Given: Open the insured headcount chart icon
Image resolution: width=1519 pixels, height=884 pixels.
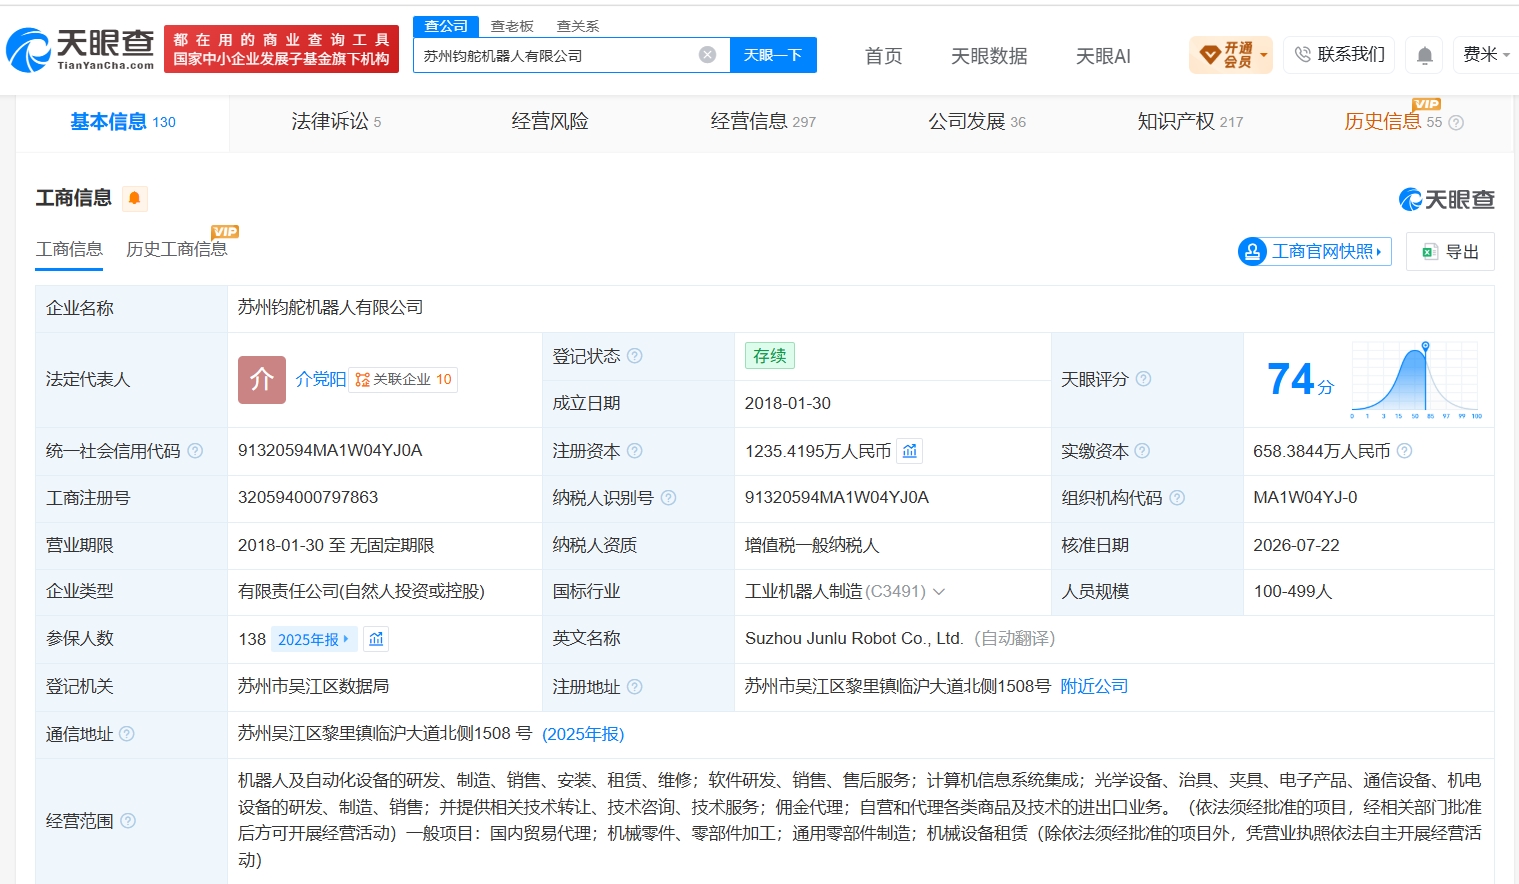Looking at the screenshot, I should (376, 639).
